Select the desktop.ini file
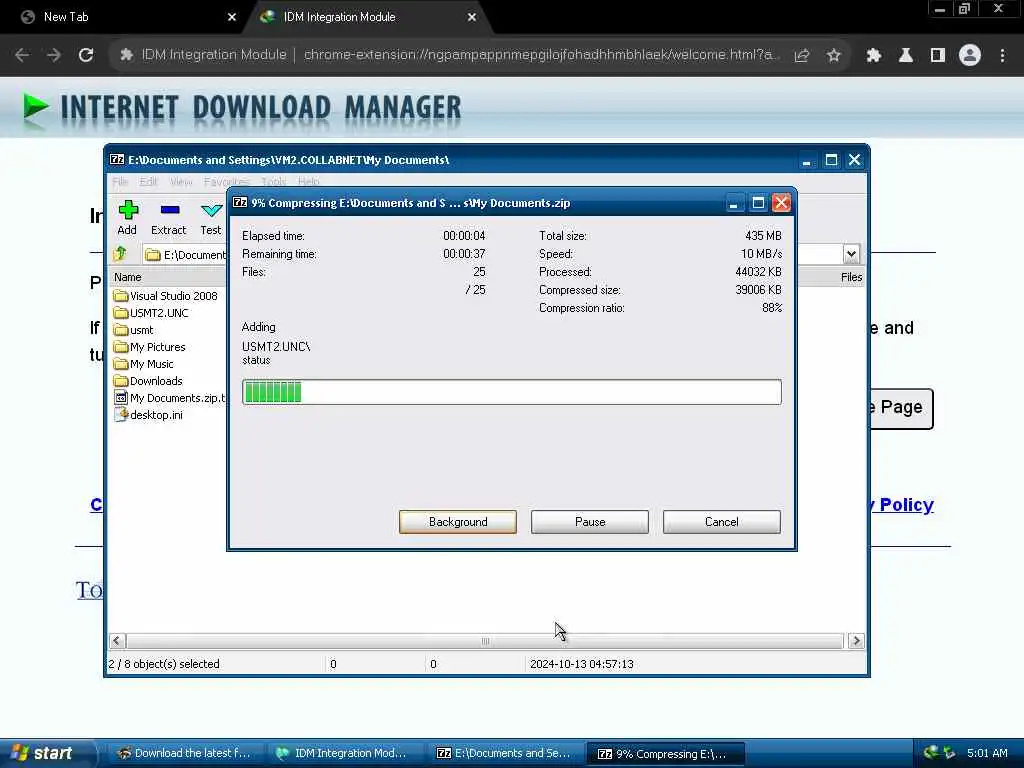Image resolution: width=1024 pixels, height=768 pixels. click(x=149, y=415)
